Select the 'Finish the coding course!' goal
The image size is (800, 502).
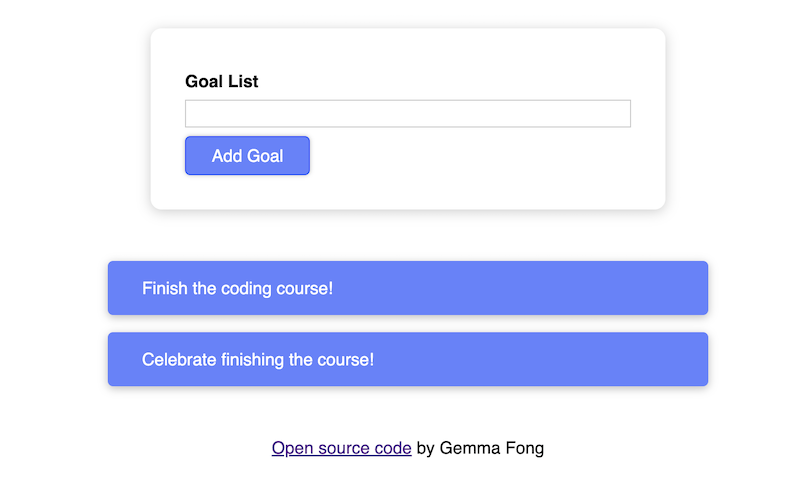(408, 288)
